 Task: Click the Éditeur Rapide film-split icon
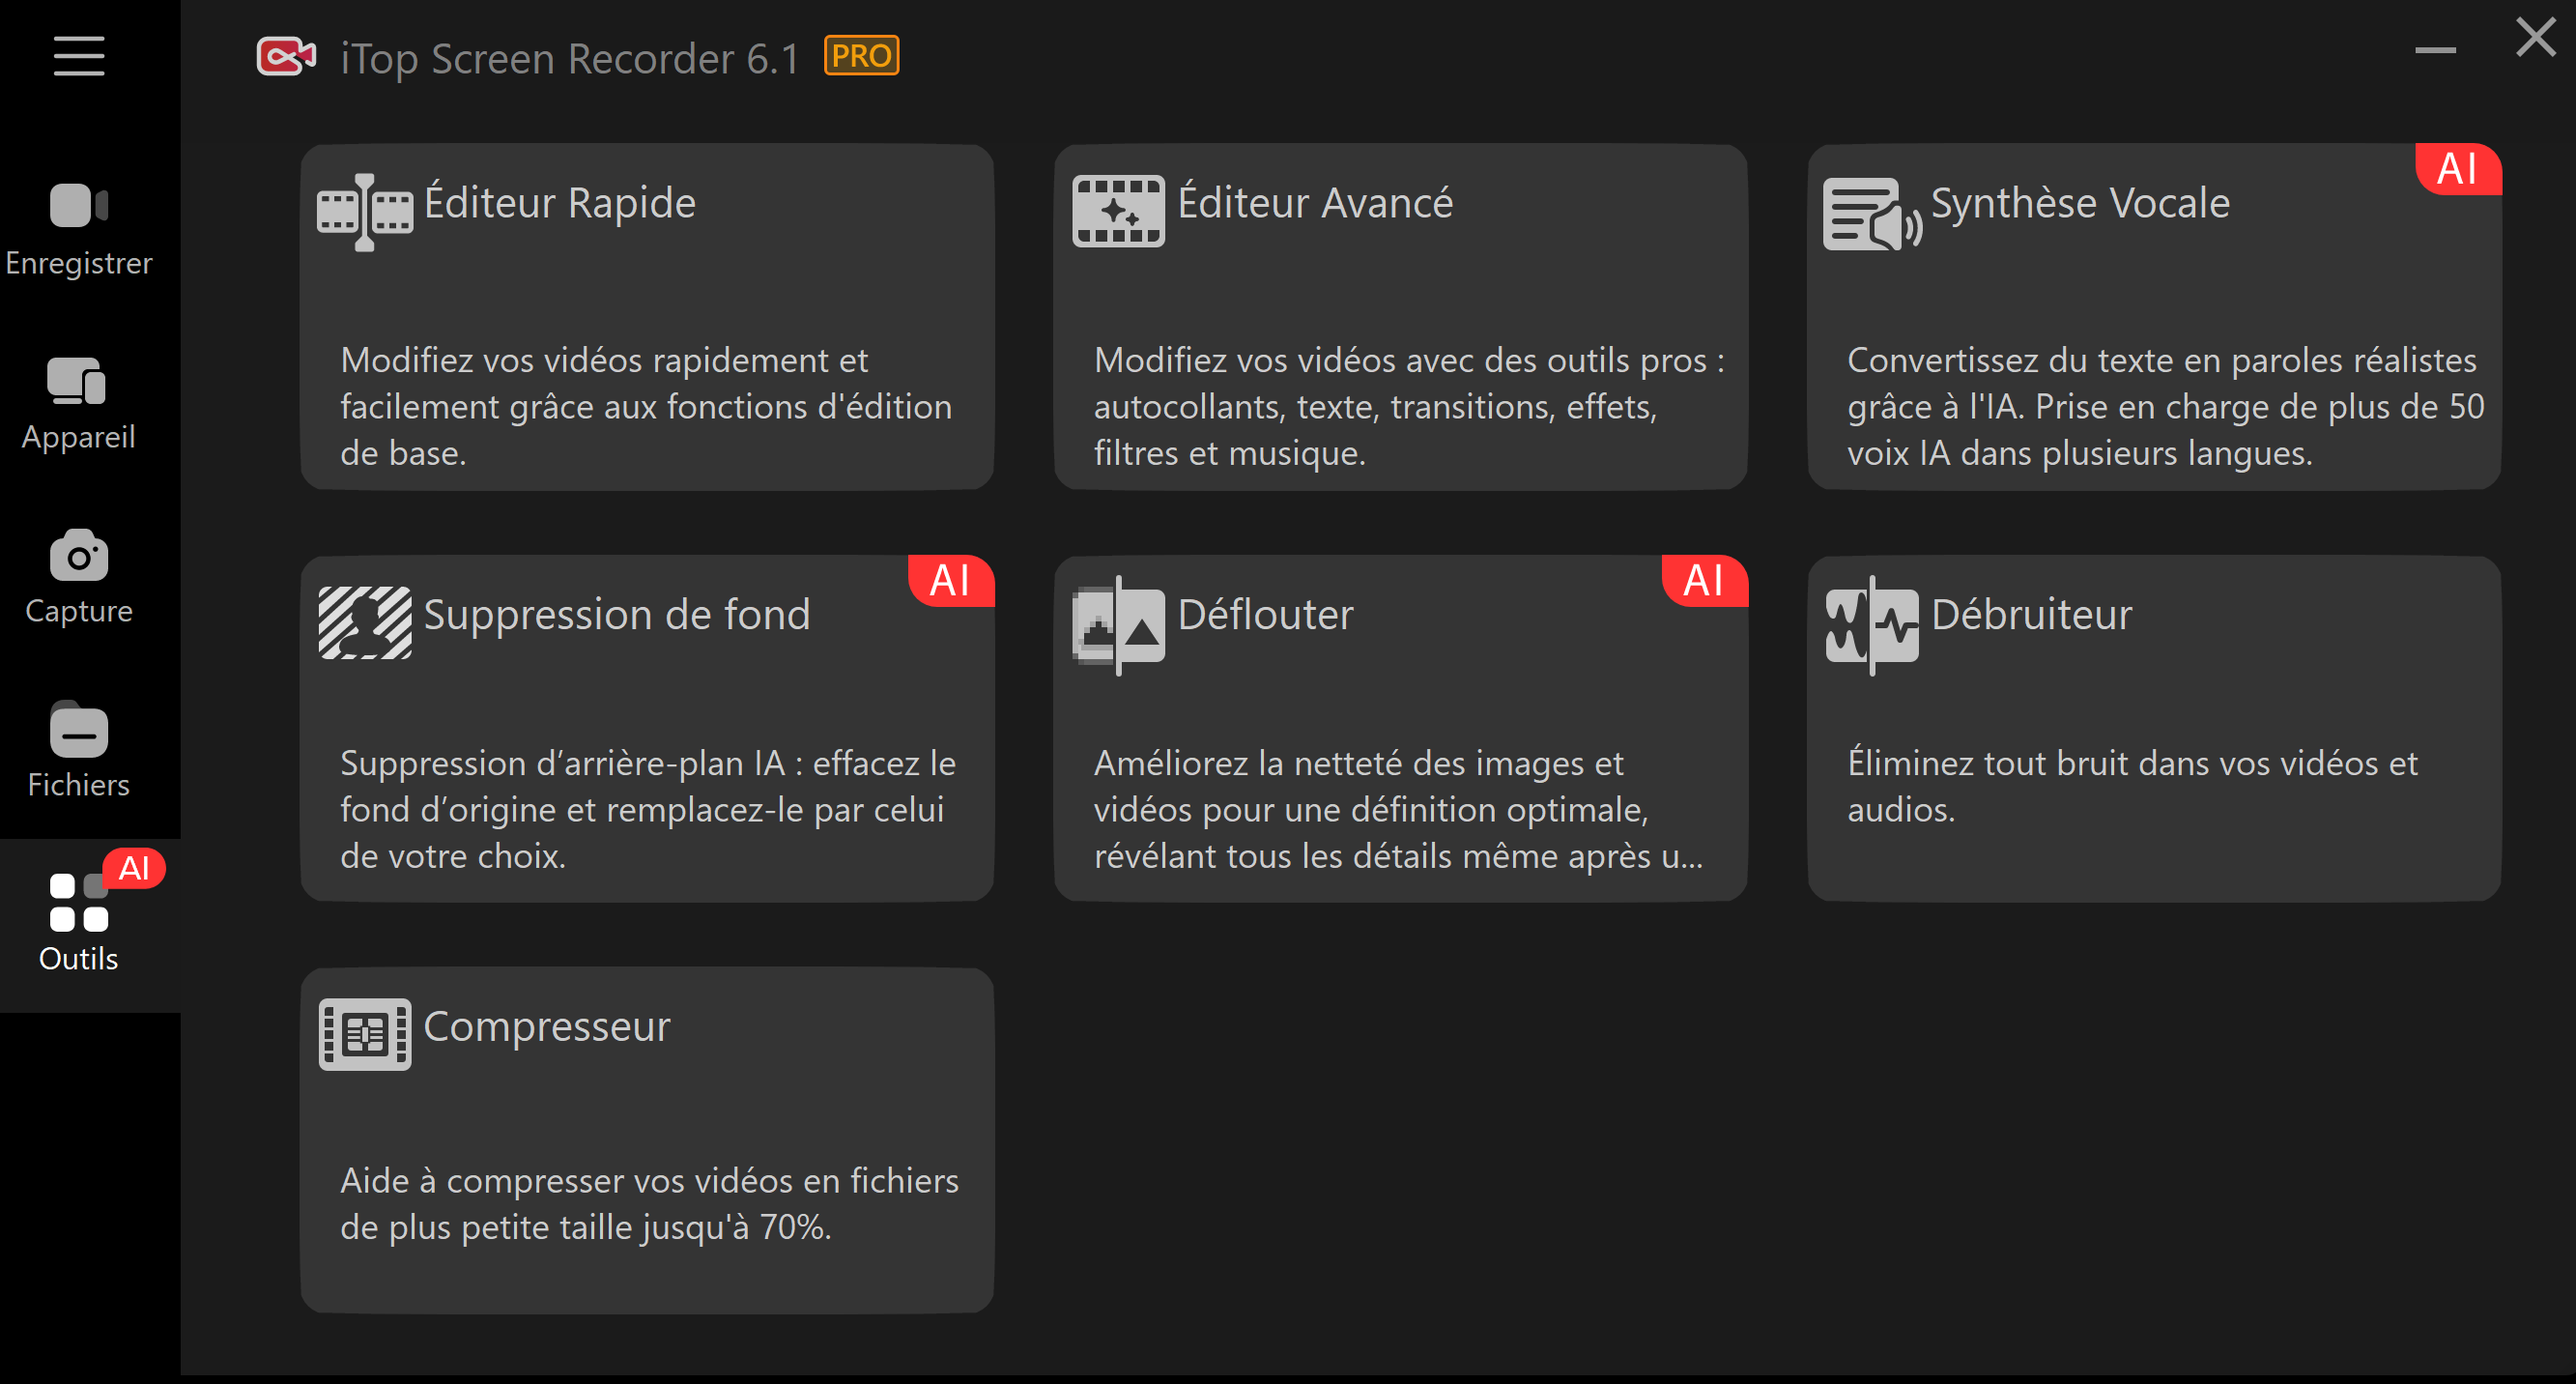tap(364, 212)
